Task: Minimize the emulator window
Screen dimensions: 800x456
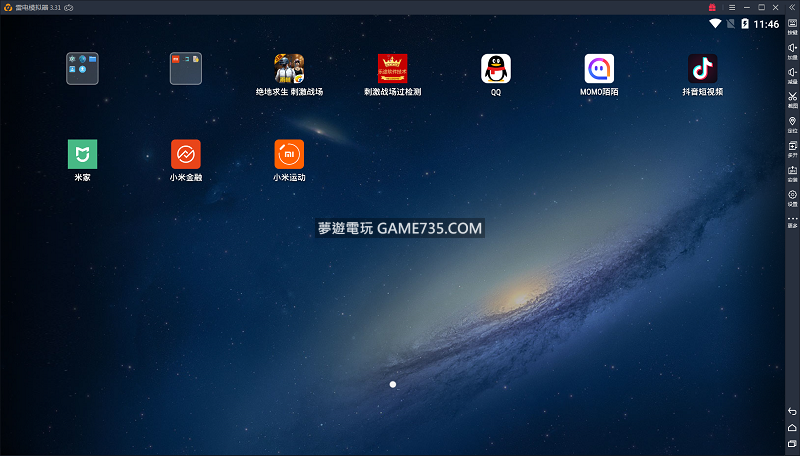Action: (747, 8)
